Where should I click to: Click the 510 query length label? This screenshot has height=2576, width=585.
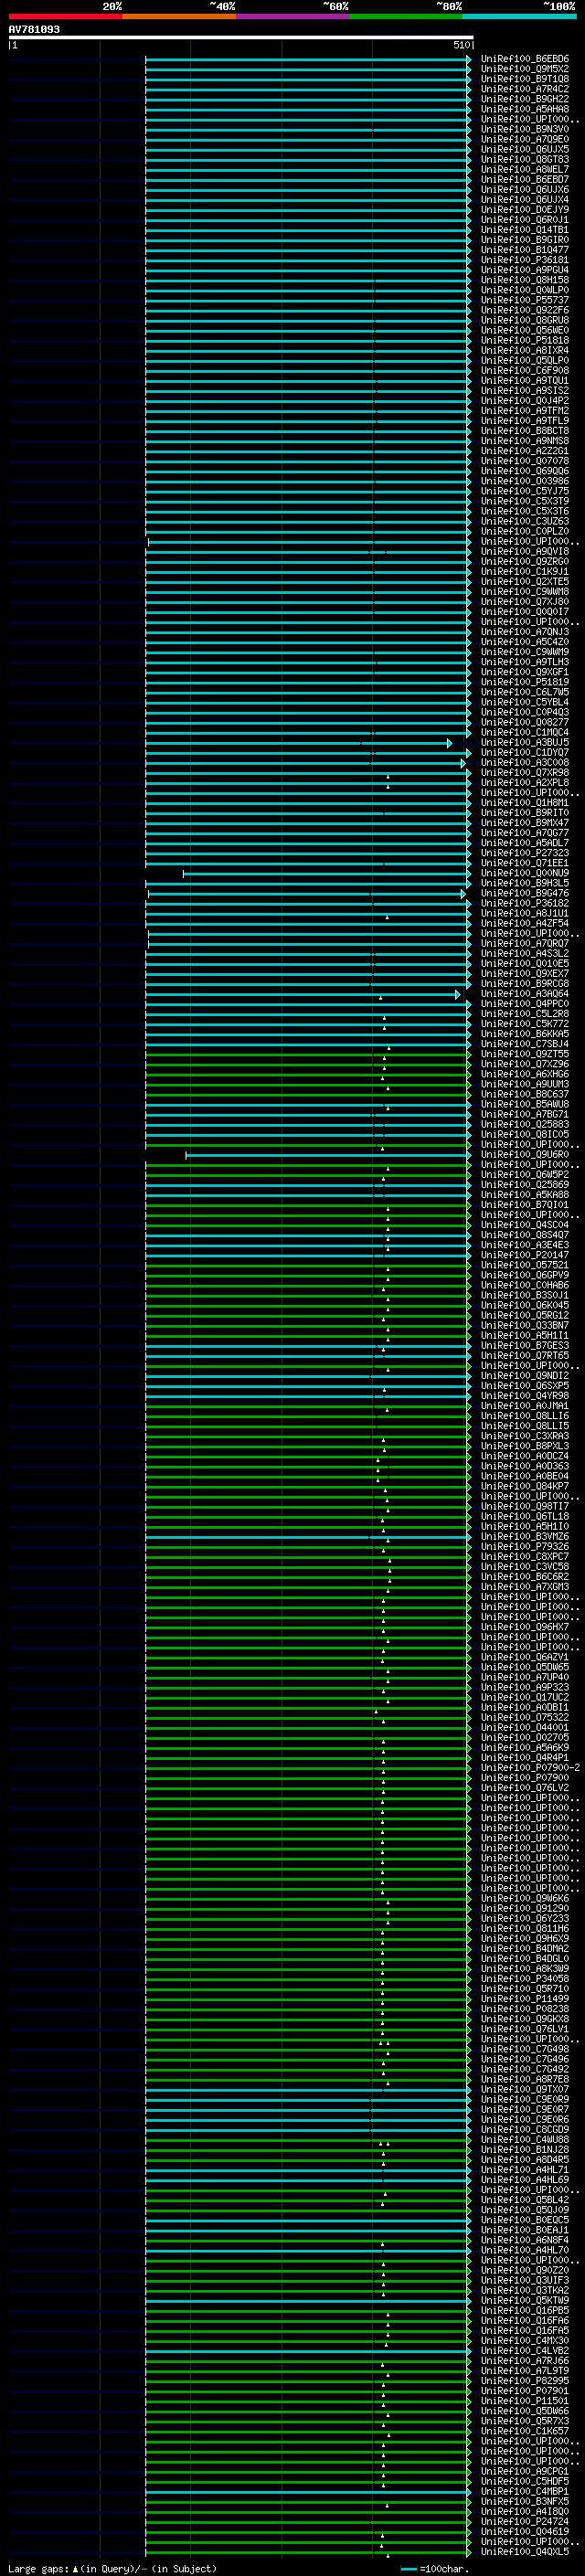461,45
